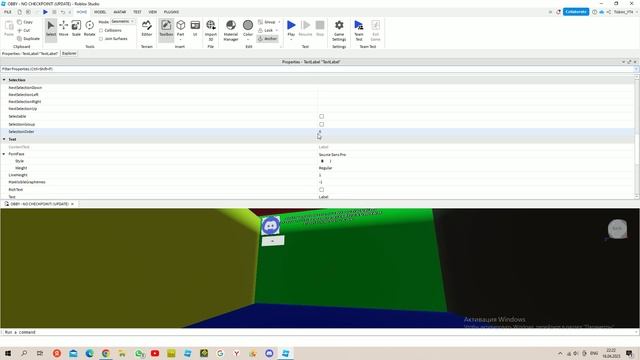Open the Mode Geometric dropdown

[x=123, y=21]
